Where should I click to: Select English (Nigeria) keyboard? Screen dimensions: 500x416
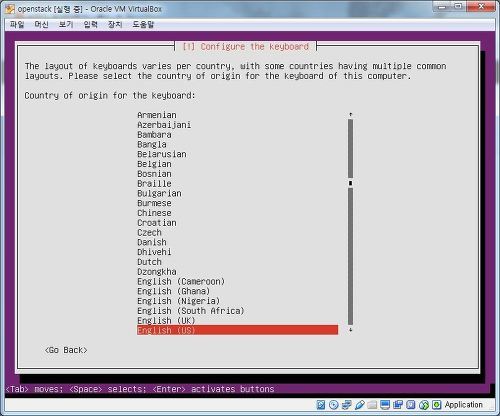[179, 301]
